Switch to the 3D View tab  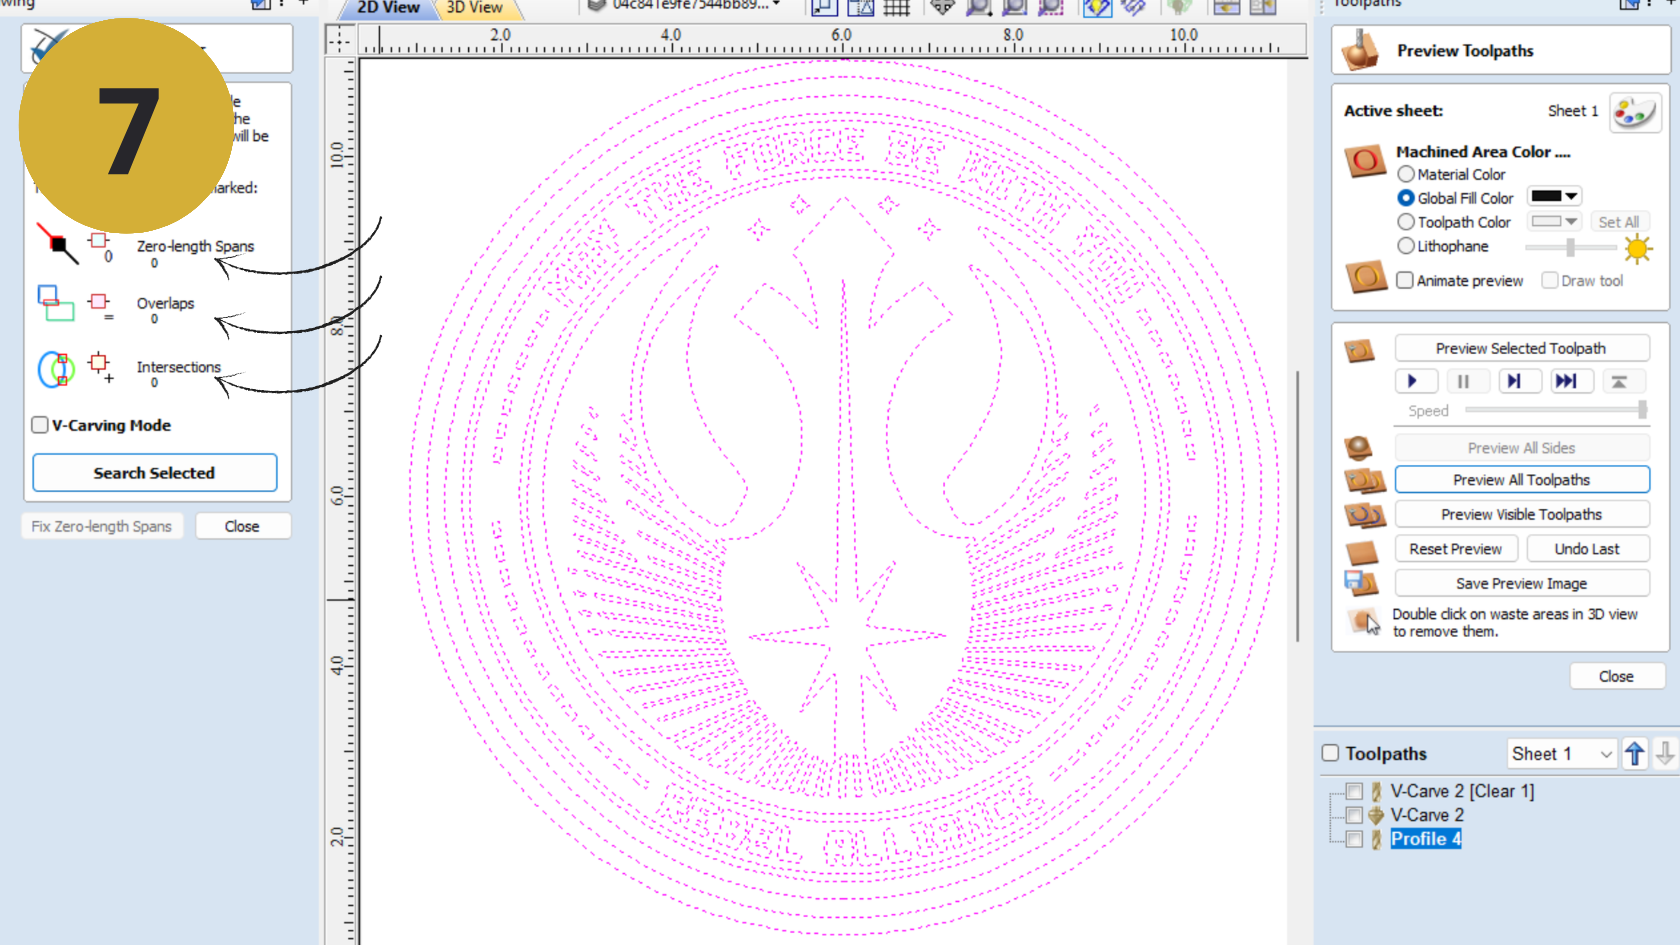click(x=475, y=8)
